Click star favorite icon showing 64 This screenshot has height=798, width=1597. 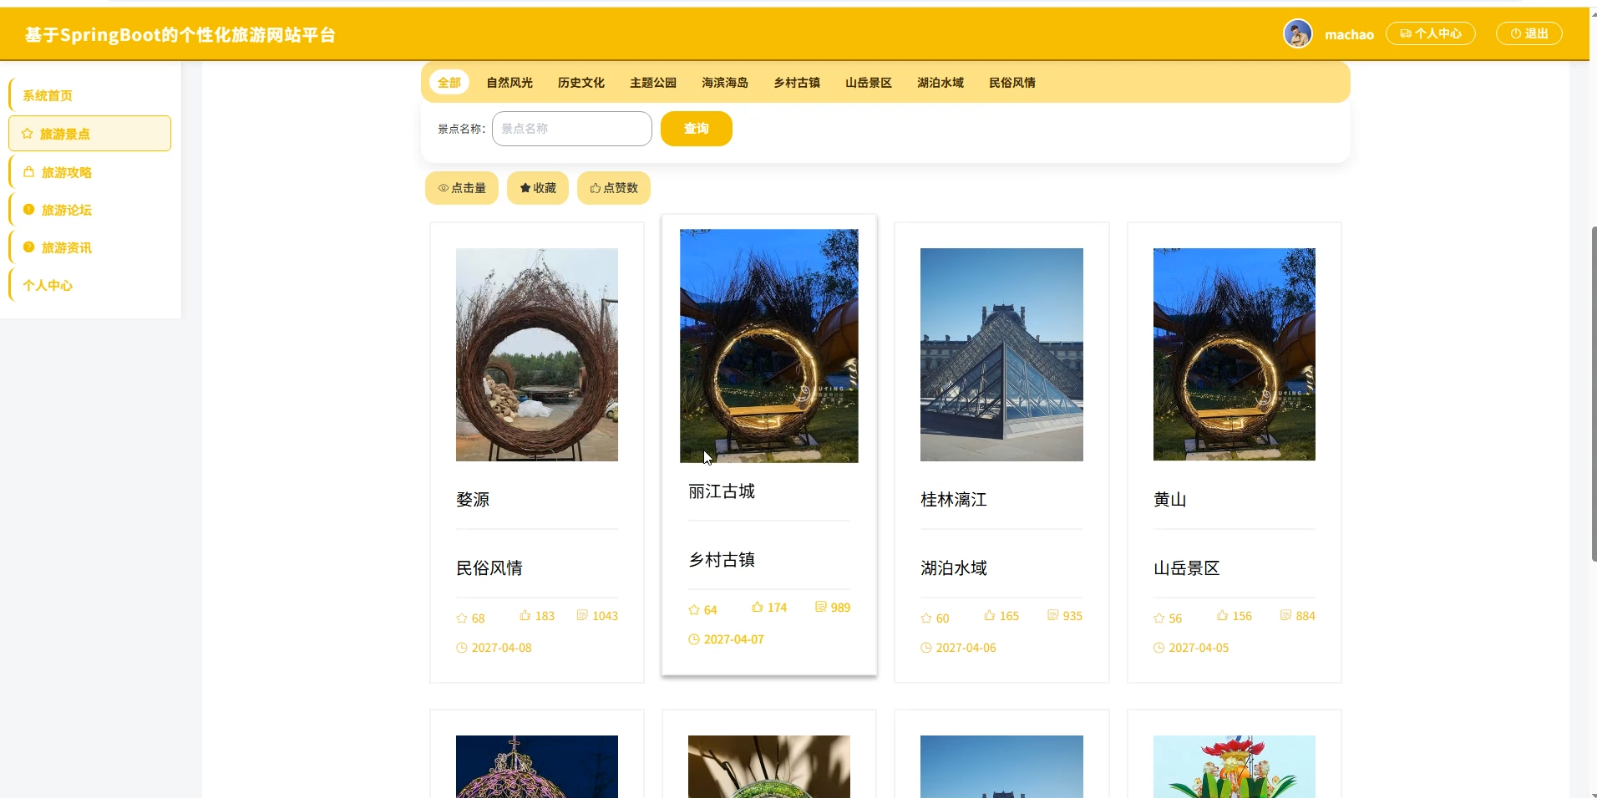694,610
